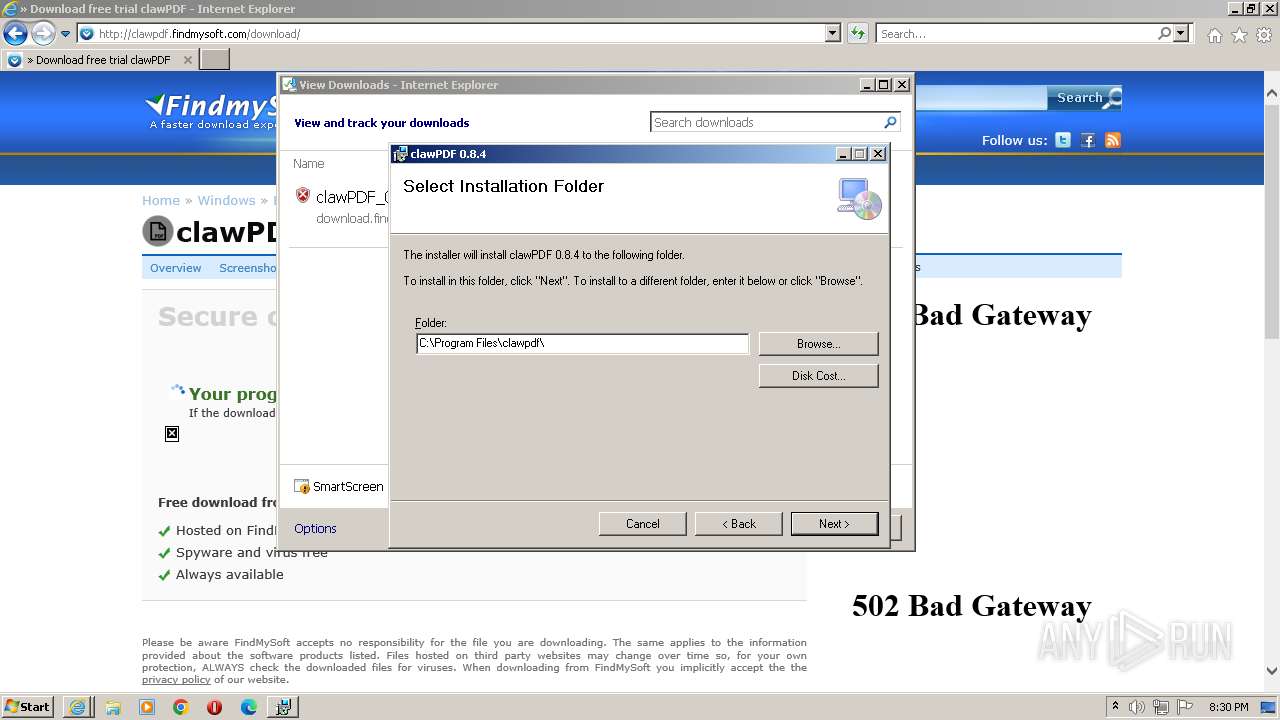Open FindMySoft Twitter follow icon
The width and height of the screenshot is (1280, 720).
[1063, 140]
